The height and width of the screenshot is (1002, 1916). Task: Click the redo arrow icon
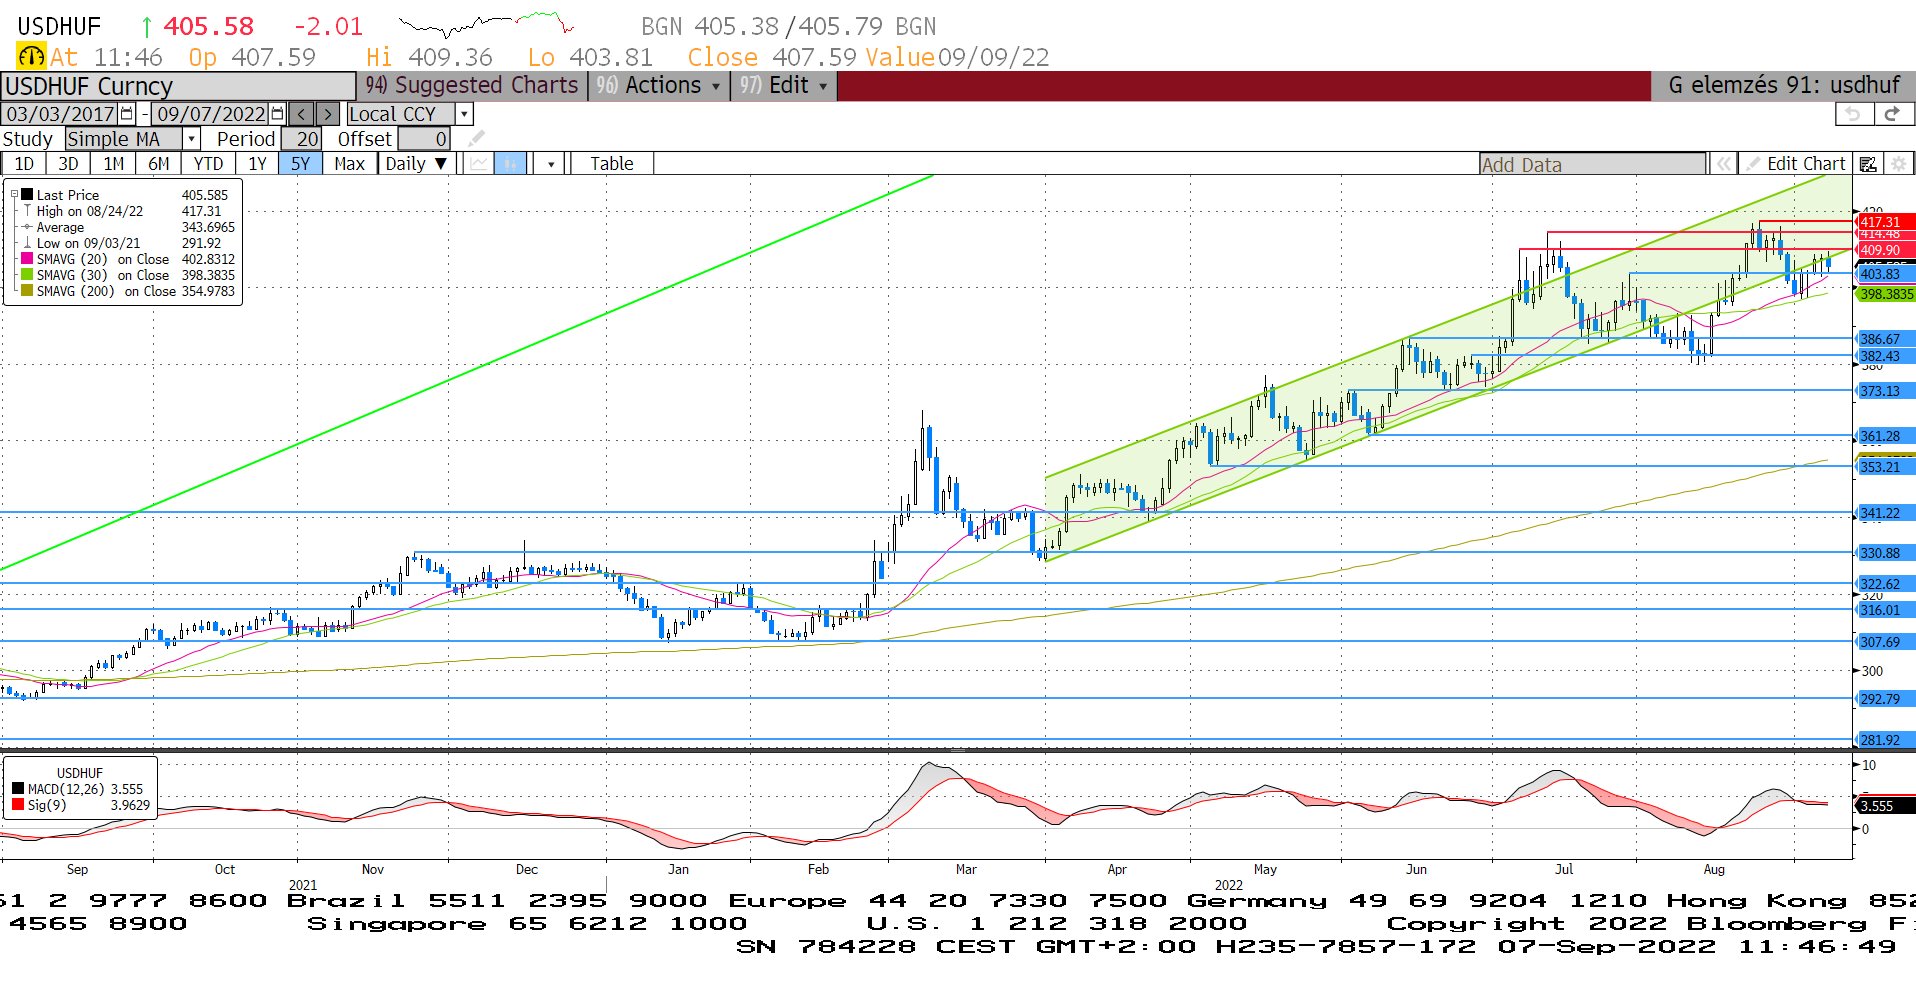1891,114
